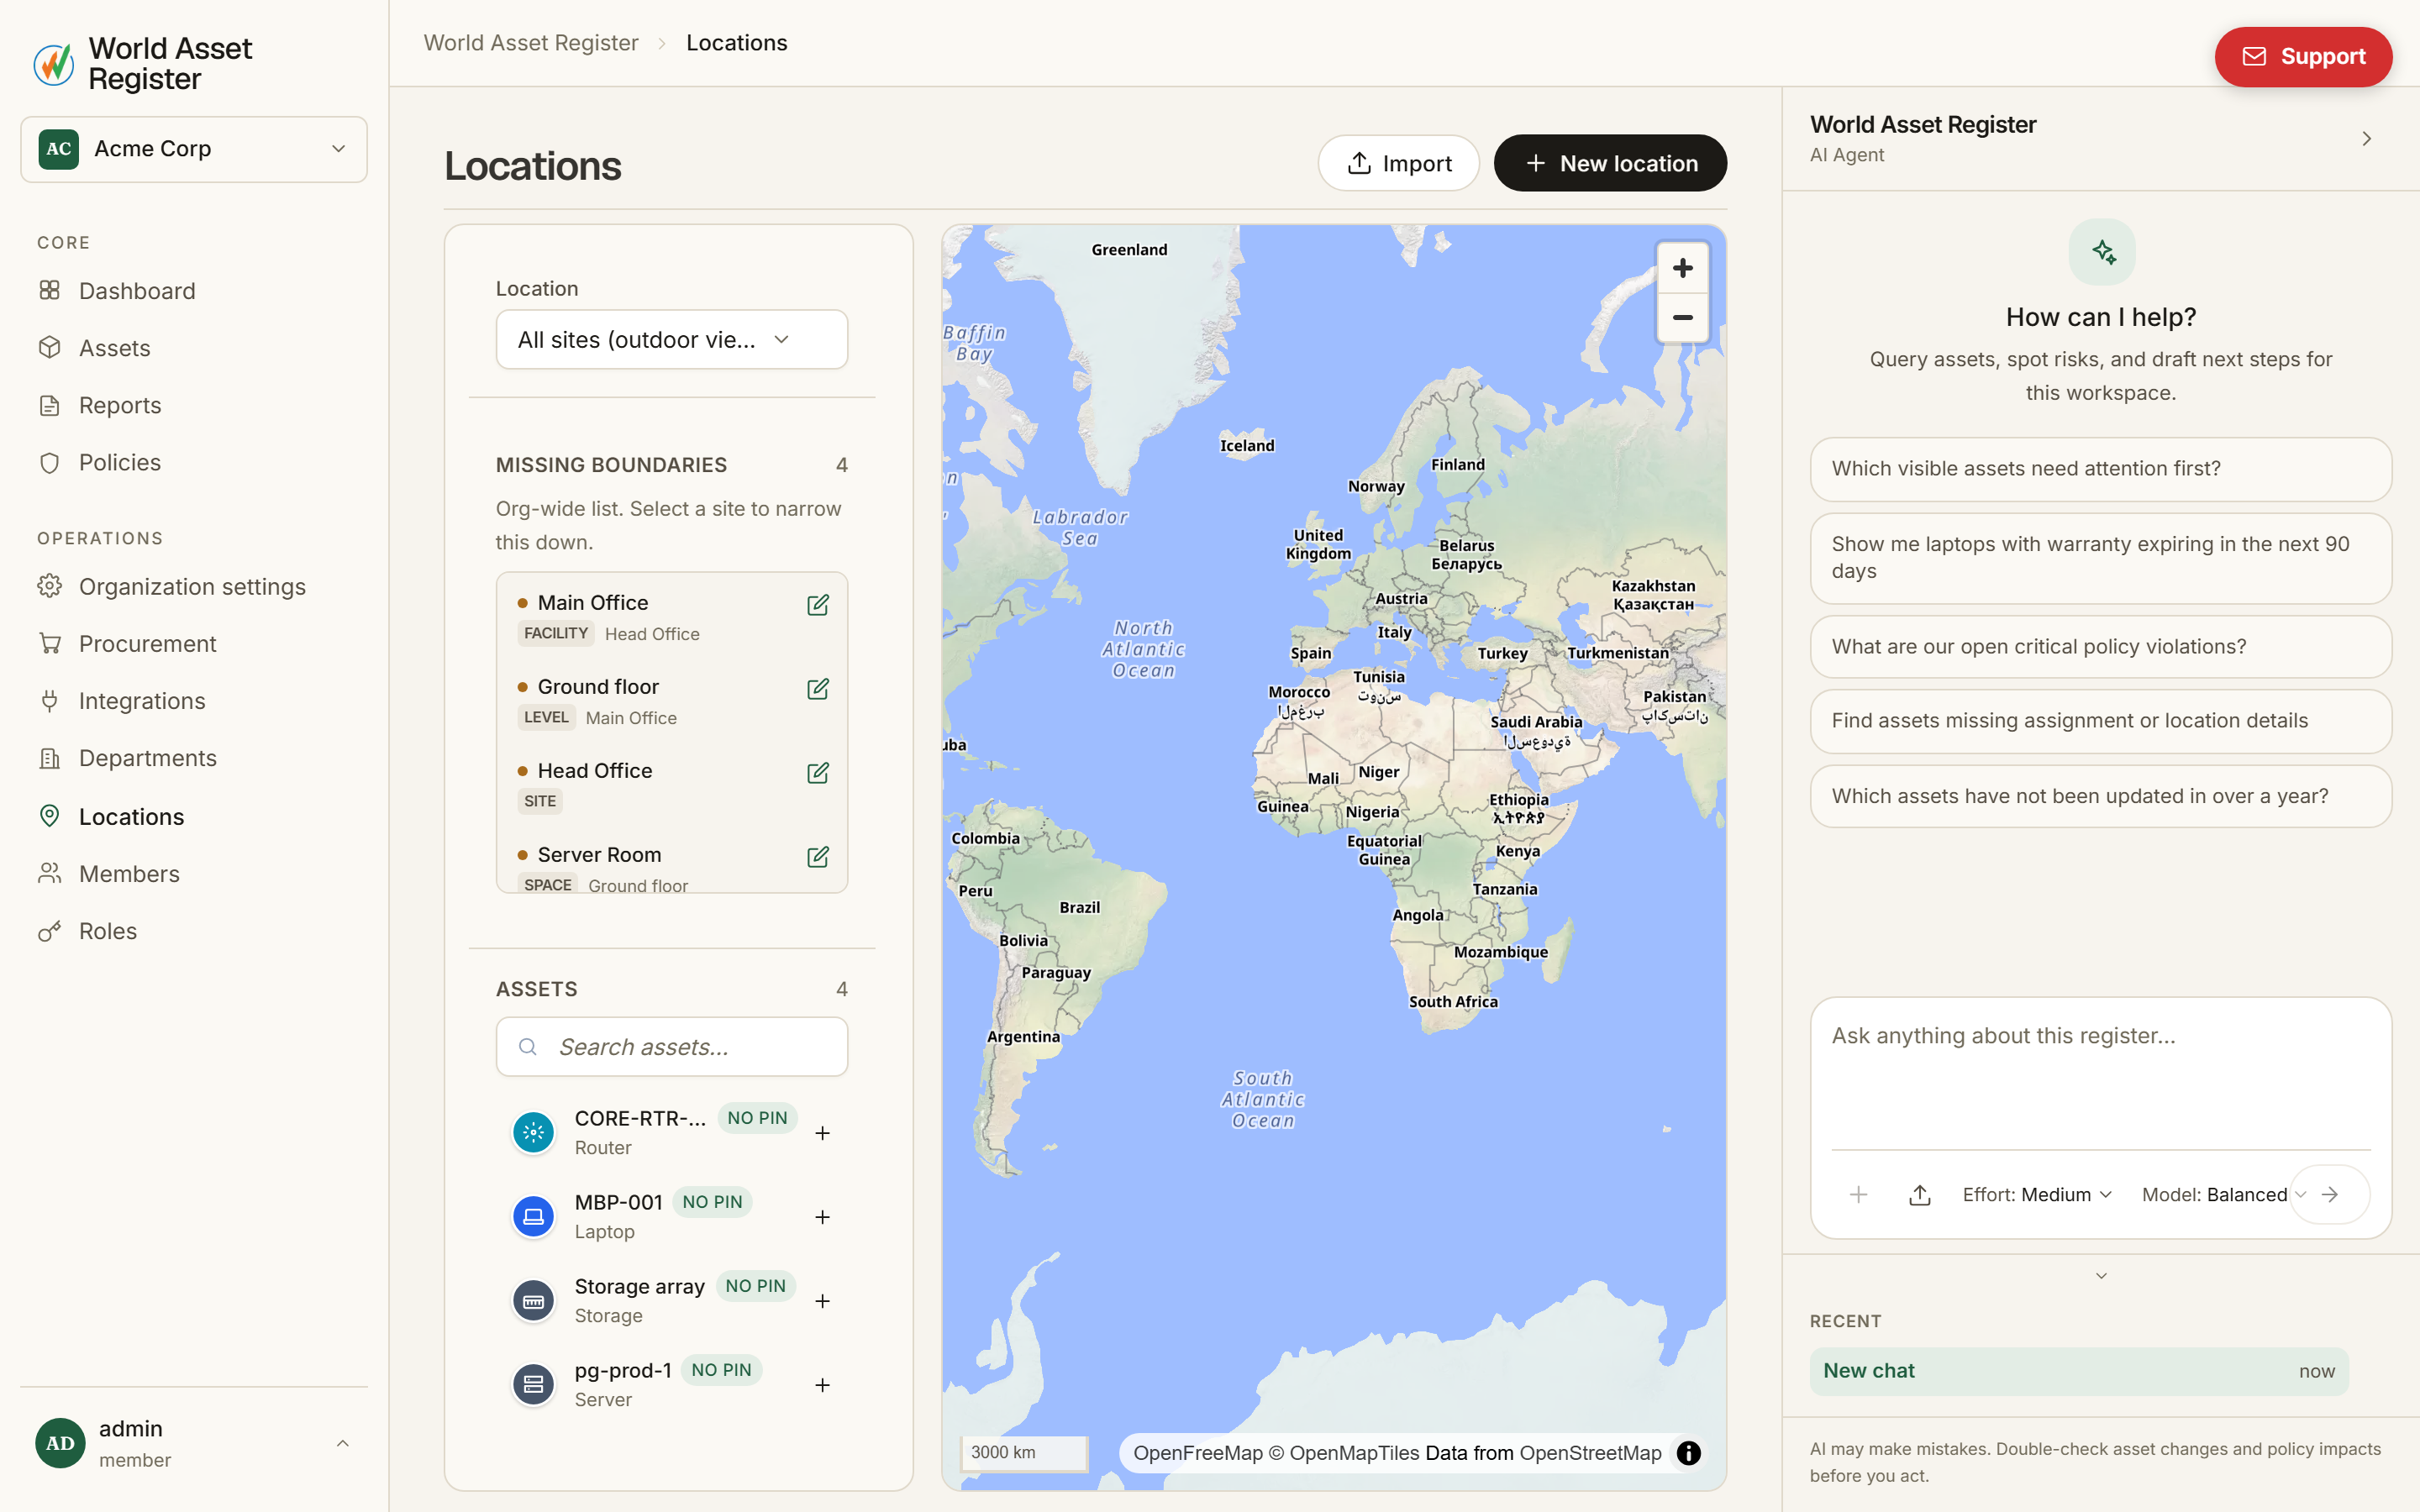Click the MBP-001 laptop asset icon
This screenshot has height=1512, width=2420.
[533, 1217]
